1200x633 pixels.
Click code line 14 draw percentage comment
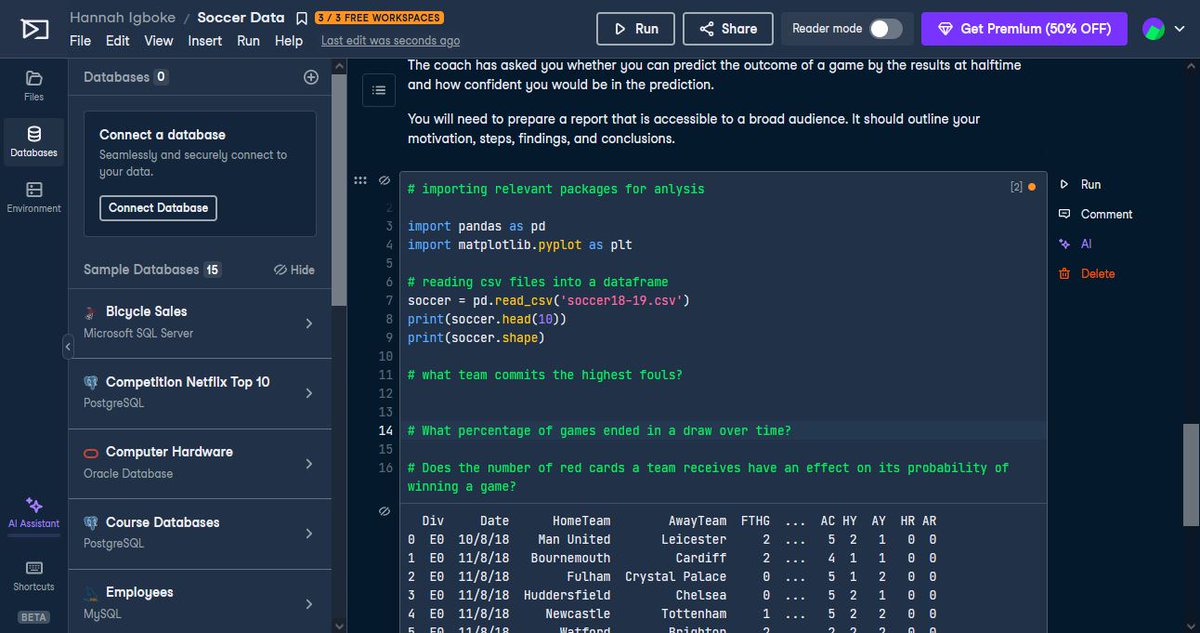pyautogui.click(x=599, y=431)
